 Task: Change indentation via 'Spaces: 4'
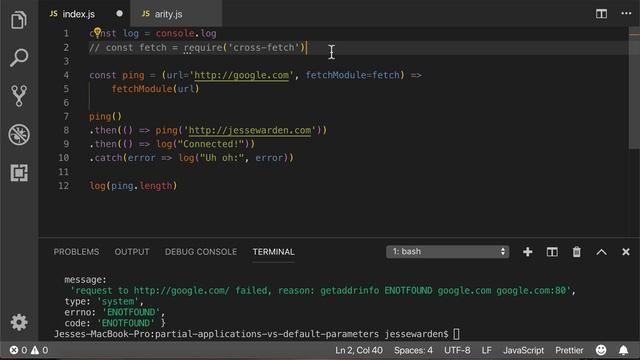[x=413, y=350]
